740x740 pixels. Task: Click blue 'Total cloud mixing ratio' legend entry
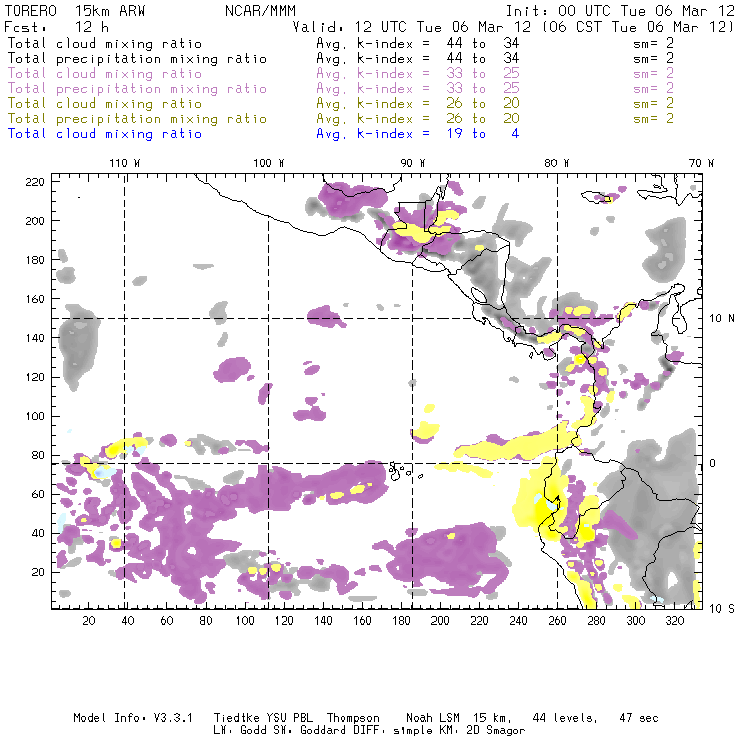point(104,134)
